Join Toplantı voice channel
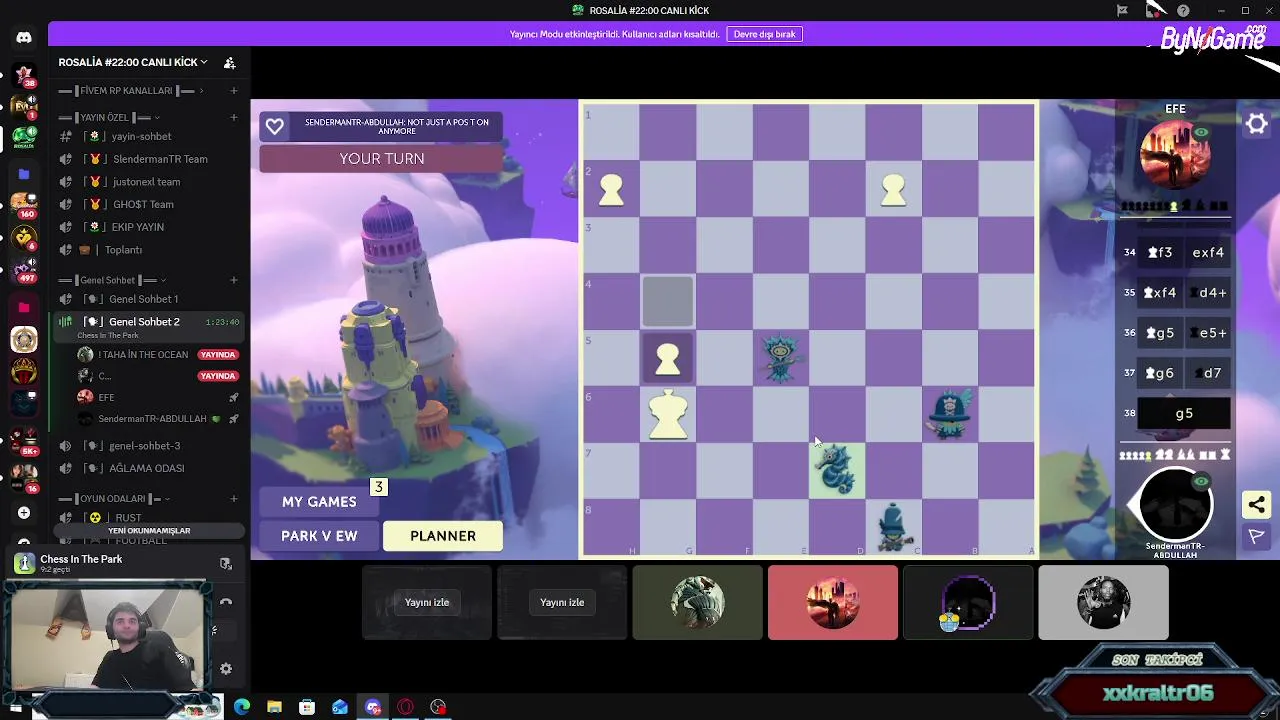1280x720 pixels. (x=148, y=250)
